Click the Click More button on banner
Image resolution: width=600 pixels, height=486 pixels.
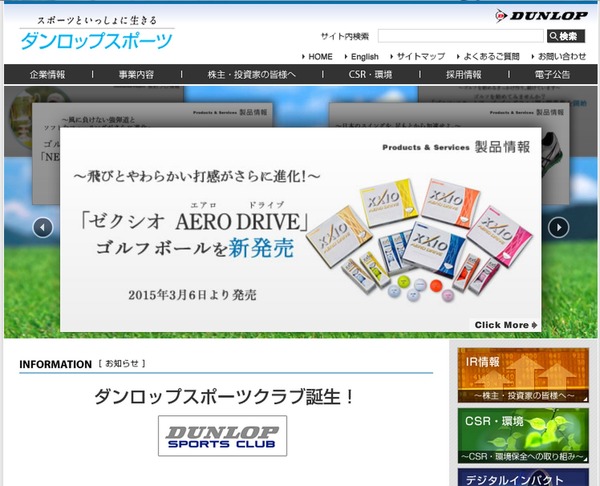(x=505, y=325)
